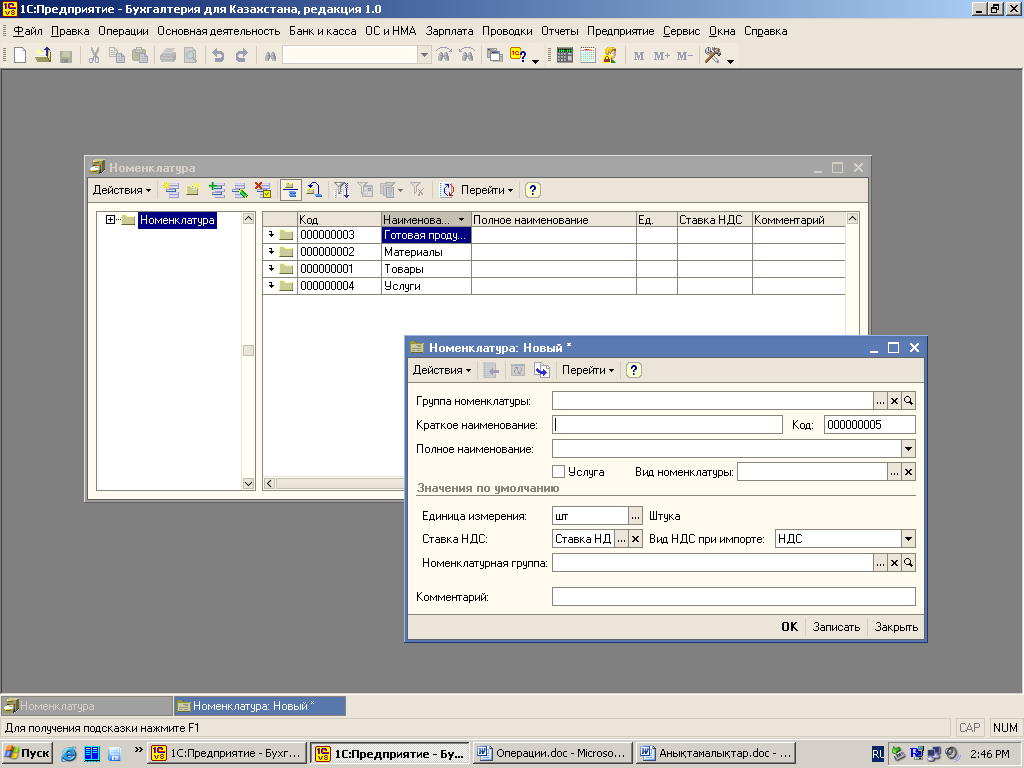Click the Код field with 000000005
Image resolution: width=1024 pixels, height=768 pixels.
[869, 424]
